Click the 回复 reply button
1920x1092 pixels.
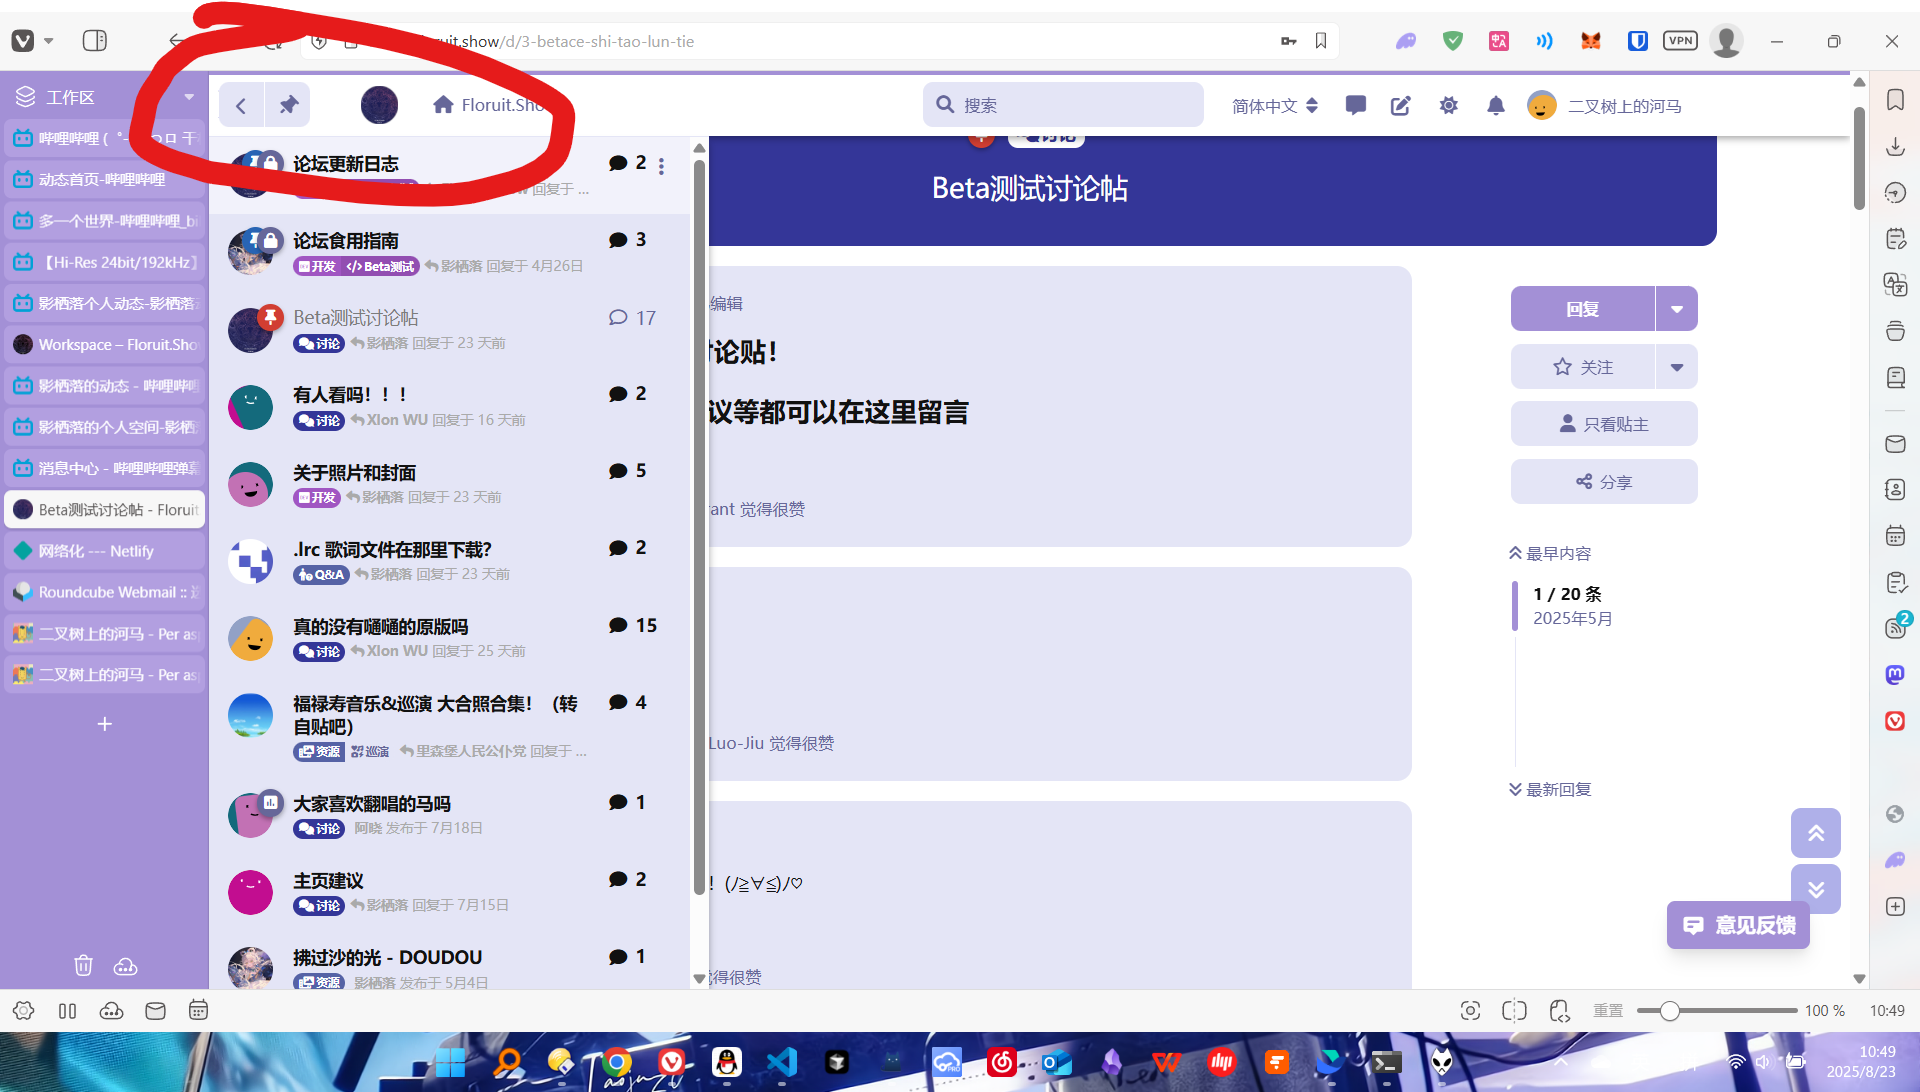coord(1582,309)
